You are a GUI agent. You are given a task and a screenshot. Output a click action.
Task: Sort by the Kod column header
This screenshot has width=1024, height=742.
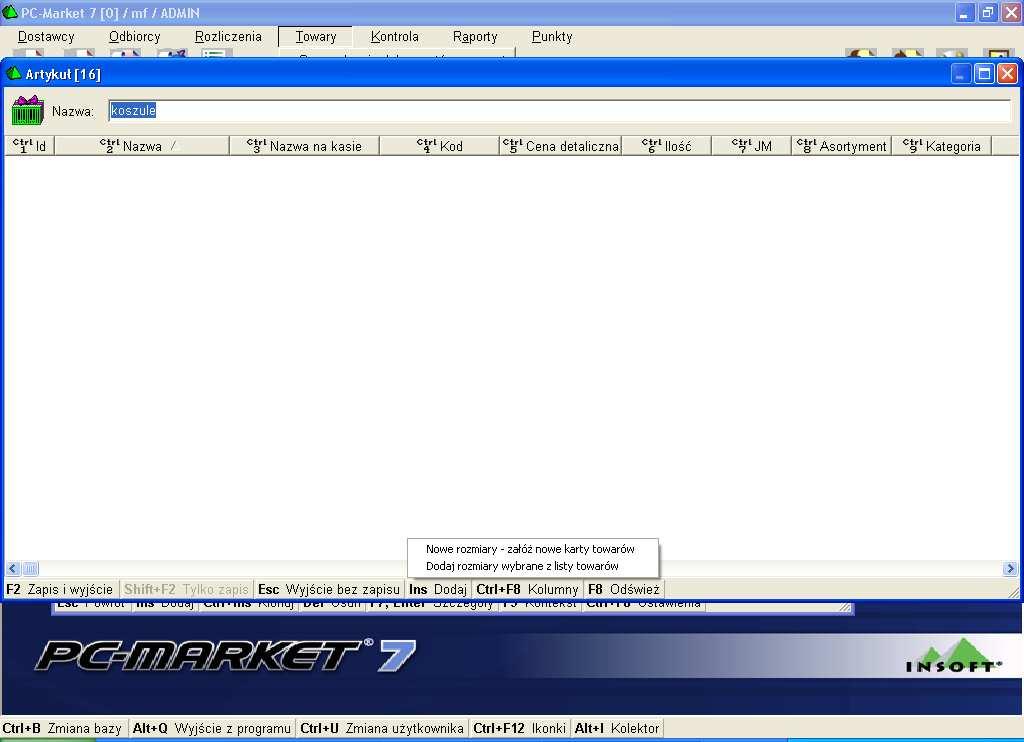pos(440,146)
